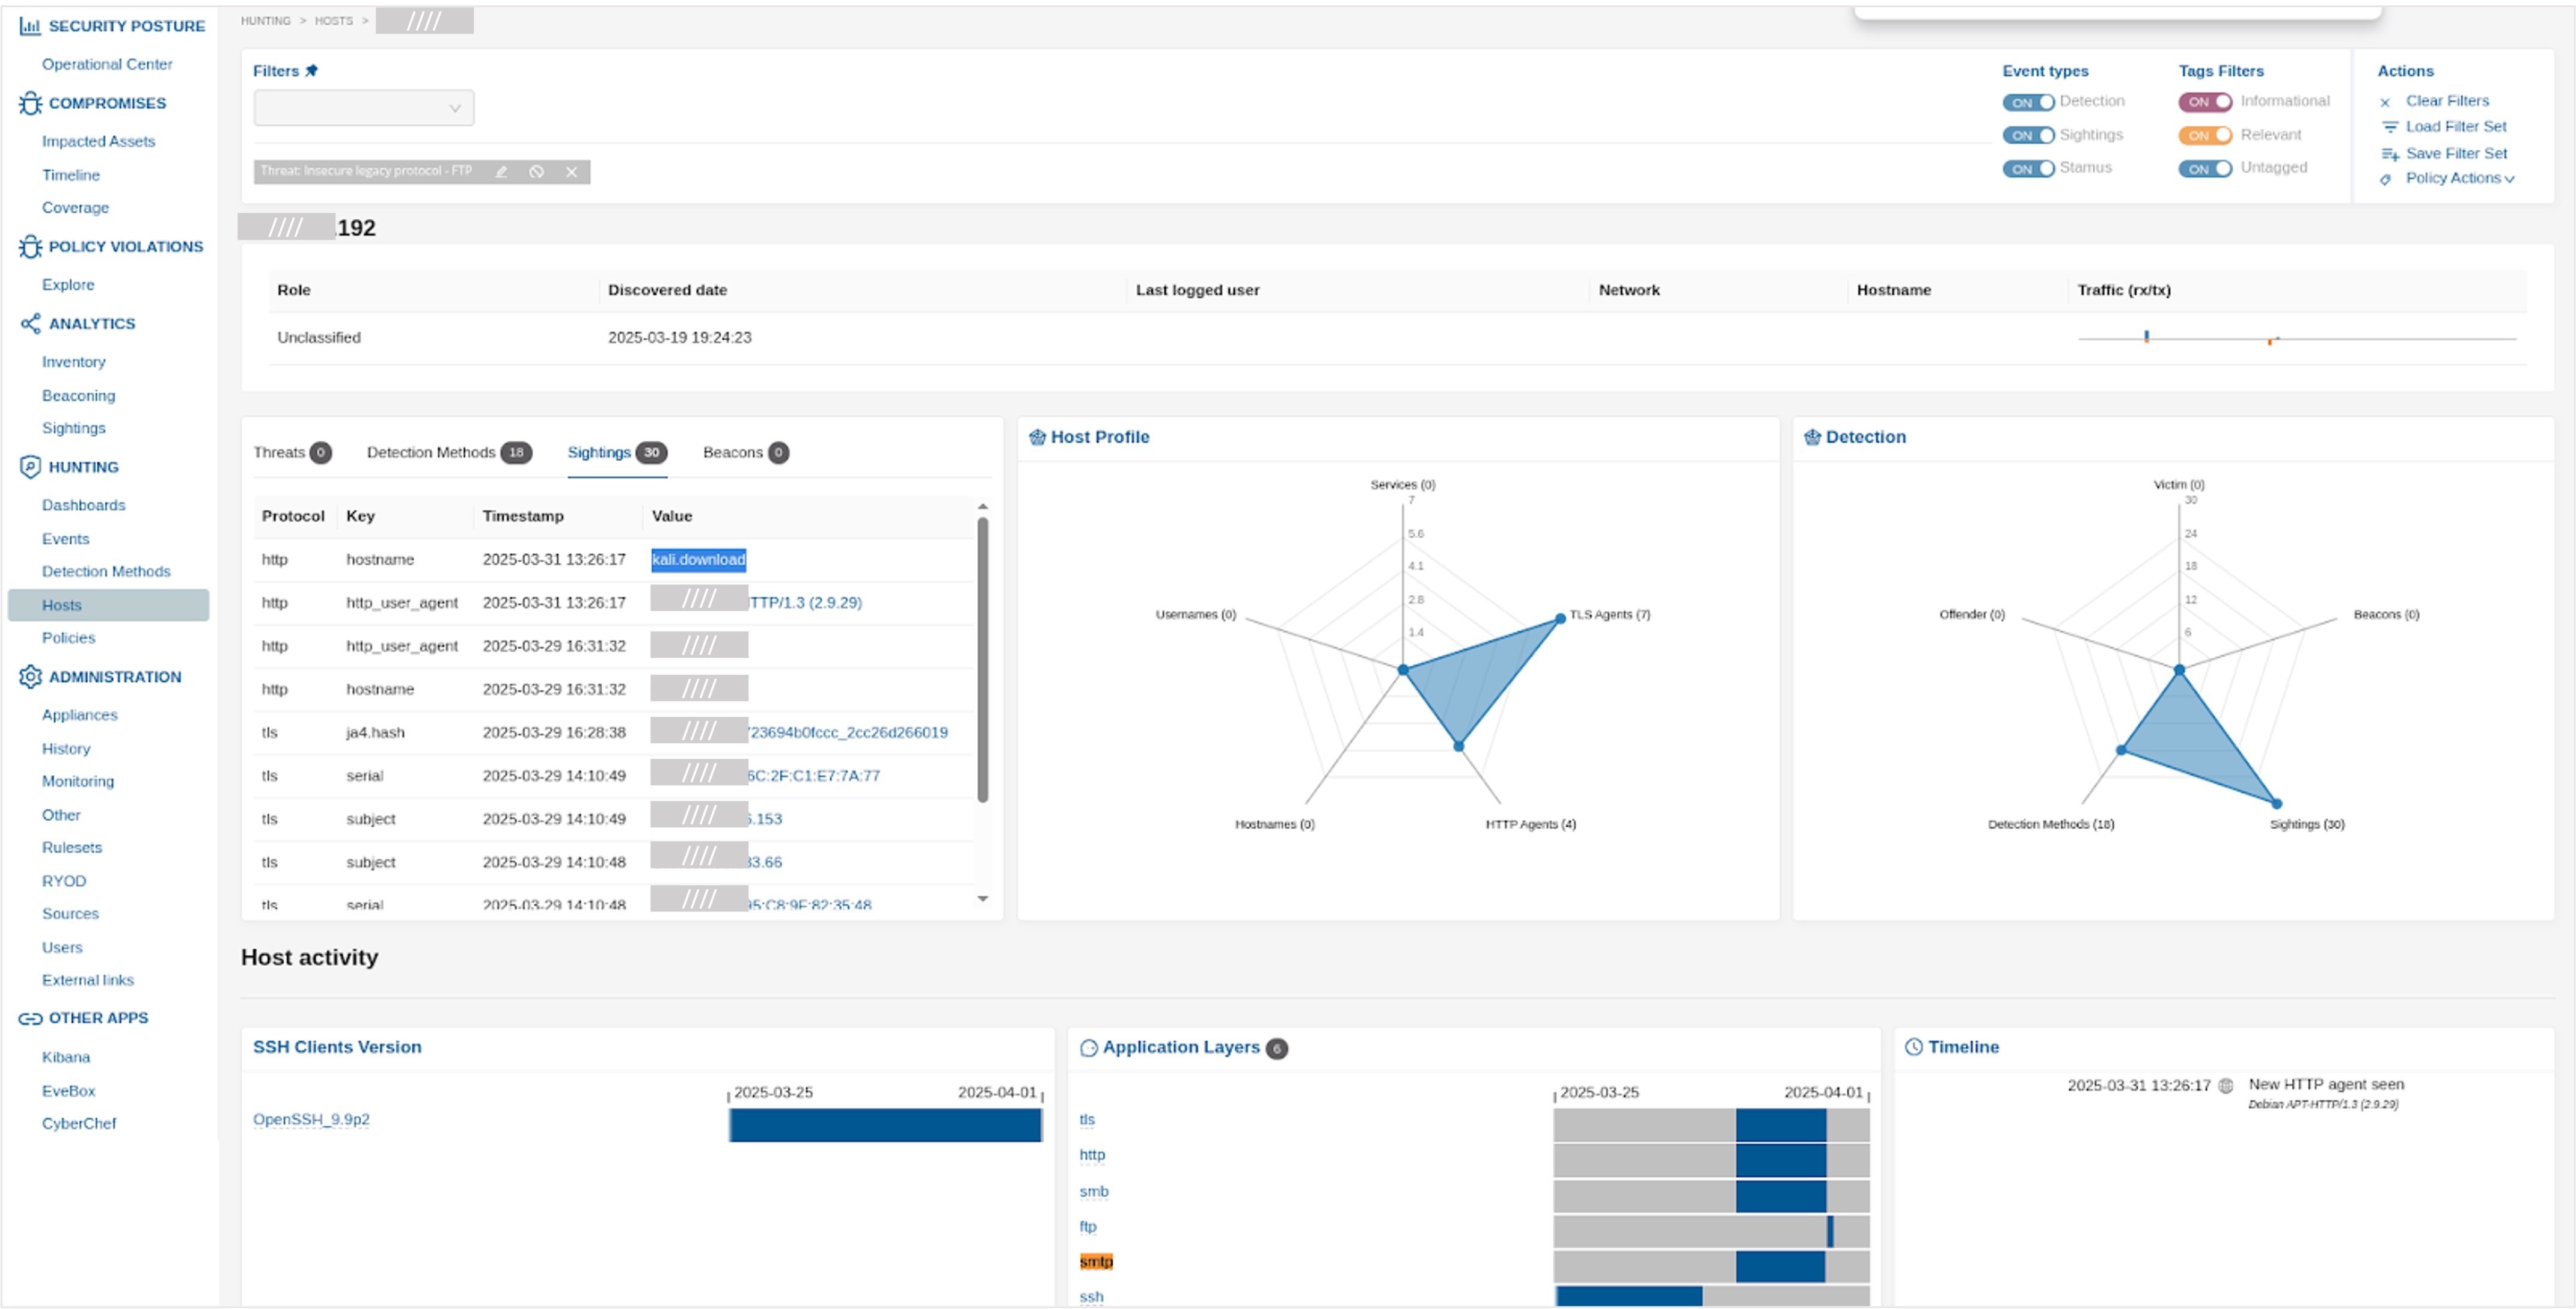Image resolution: width=2576 pixels, height=1309 pixels.
Task: Disable the Detection event type toggle
Action: [2029, 101]
